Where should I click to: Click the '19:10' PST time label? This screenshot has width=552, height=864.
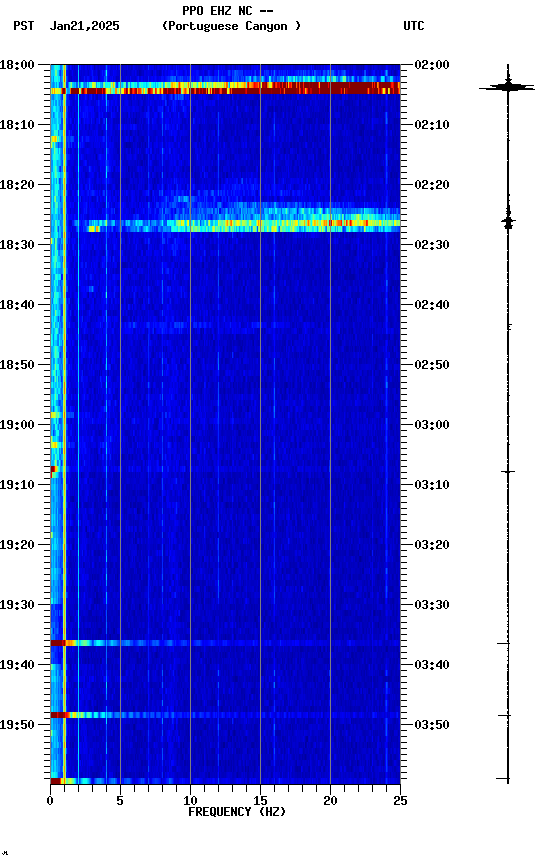(17, 485)
